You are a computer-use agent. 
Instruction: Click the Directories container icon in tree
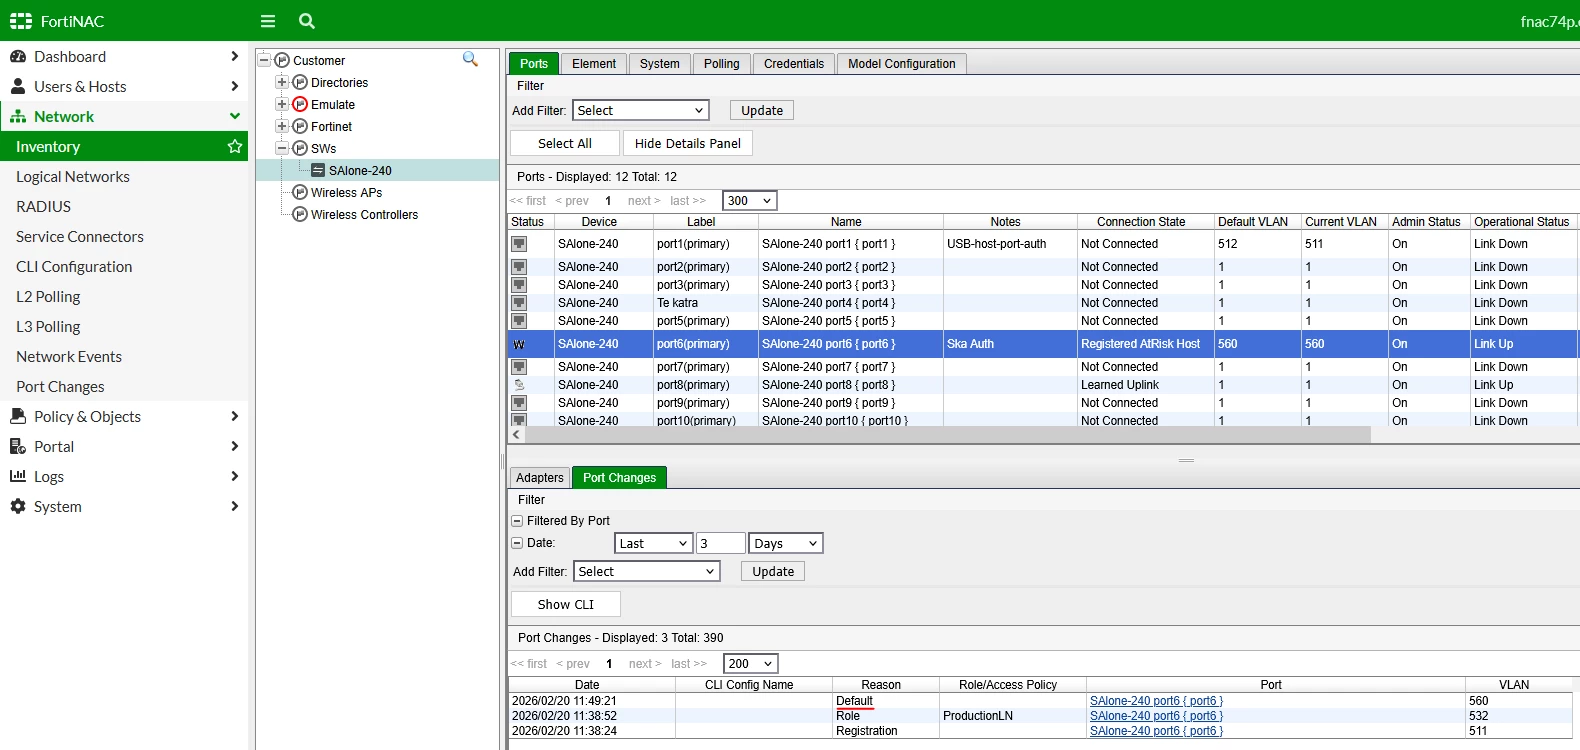(300, 83)
